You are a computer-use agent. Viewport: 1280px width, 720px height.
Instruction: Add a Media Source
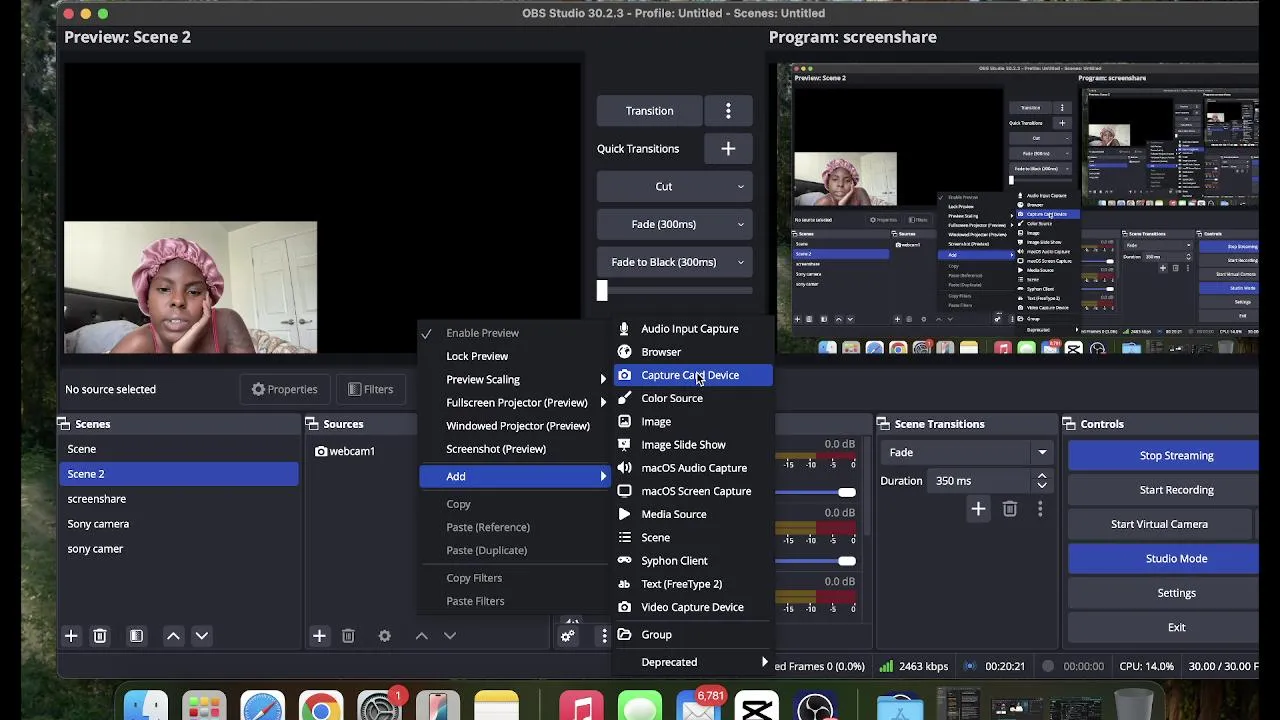click(x=694, y=514)
